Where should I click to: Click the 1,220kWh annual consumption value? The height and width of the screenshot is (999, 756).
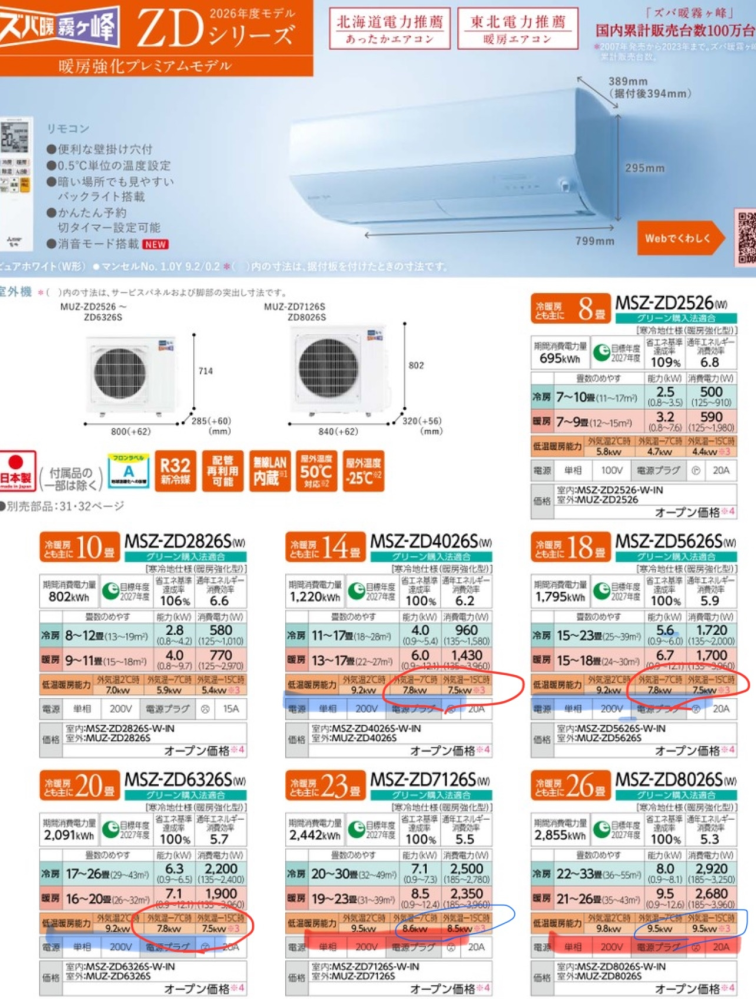pos(314,597)
